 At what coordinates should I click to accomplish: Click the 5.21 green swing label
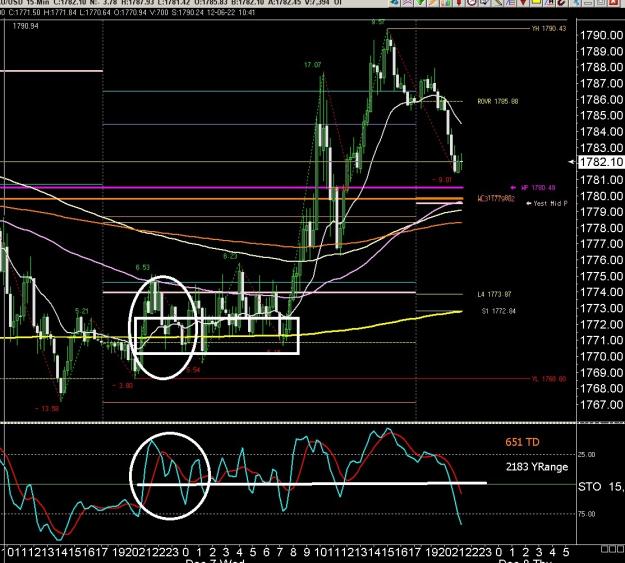(82, 311)
